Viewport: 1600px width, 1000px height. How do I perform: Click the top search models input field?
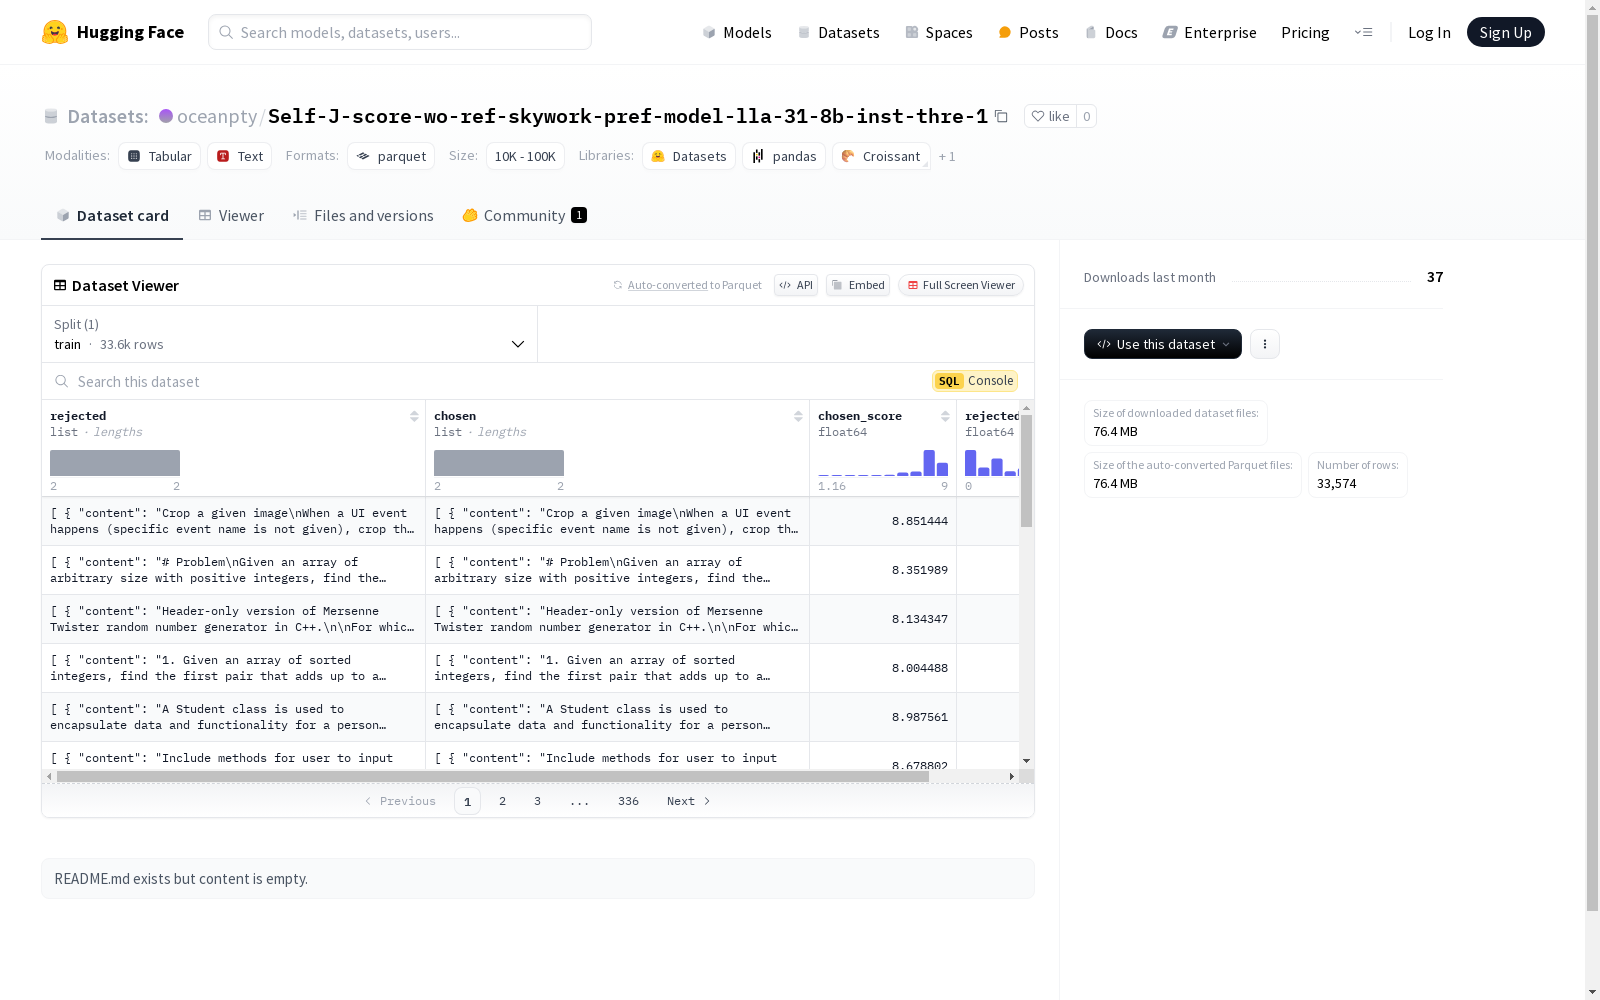(x=400, y=32)
